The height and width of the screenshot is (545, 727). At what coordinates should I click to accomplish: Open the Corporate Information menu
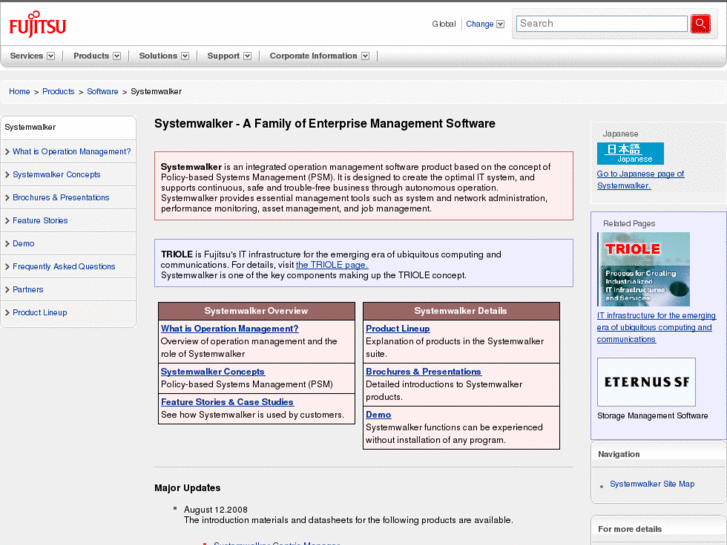tap(313, 56)
